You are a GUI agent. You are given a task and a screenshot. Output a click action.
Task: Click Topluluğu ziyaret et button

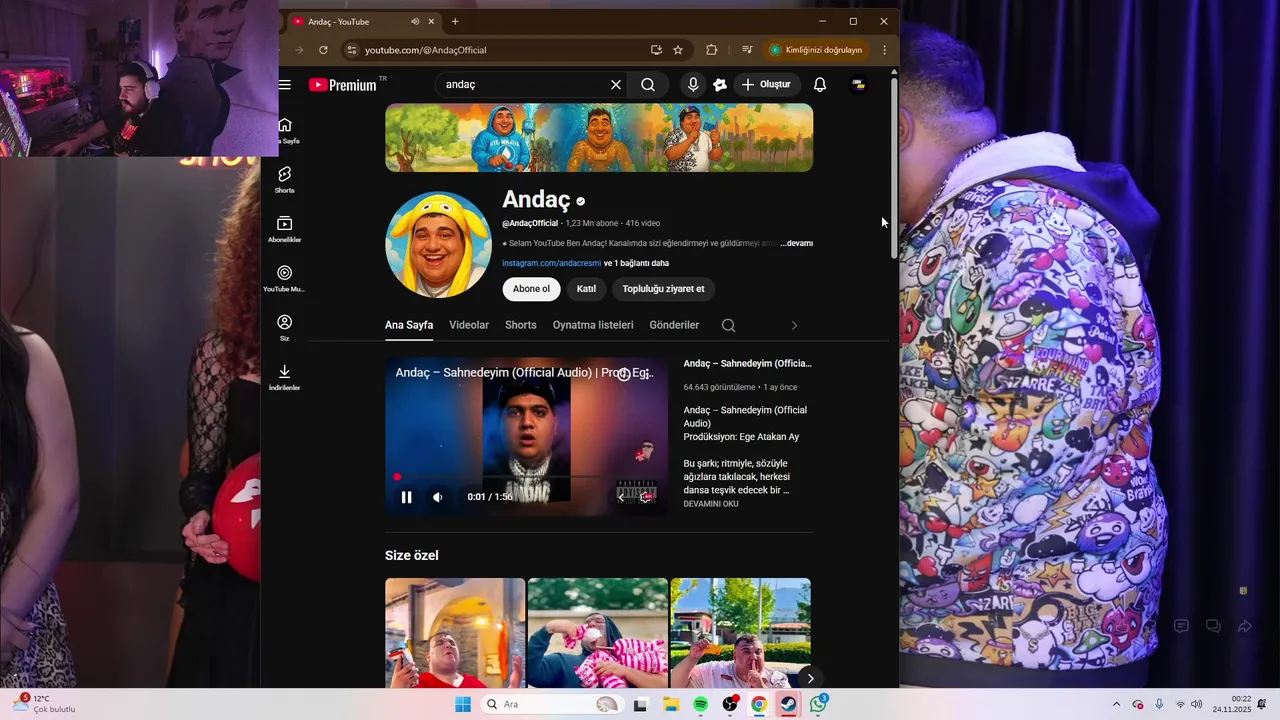click(x=663, y=289)
